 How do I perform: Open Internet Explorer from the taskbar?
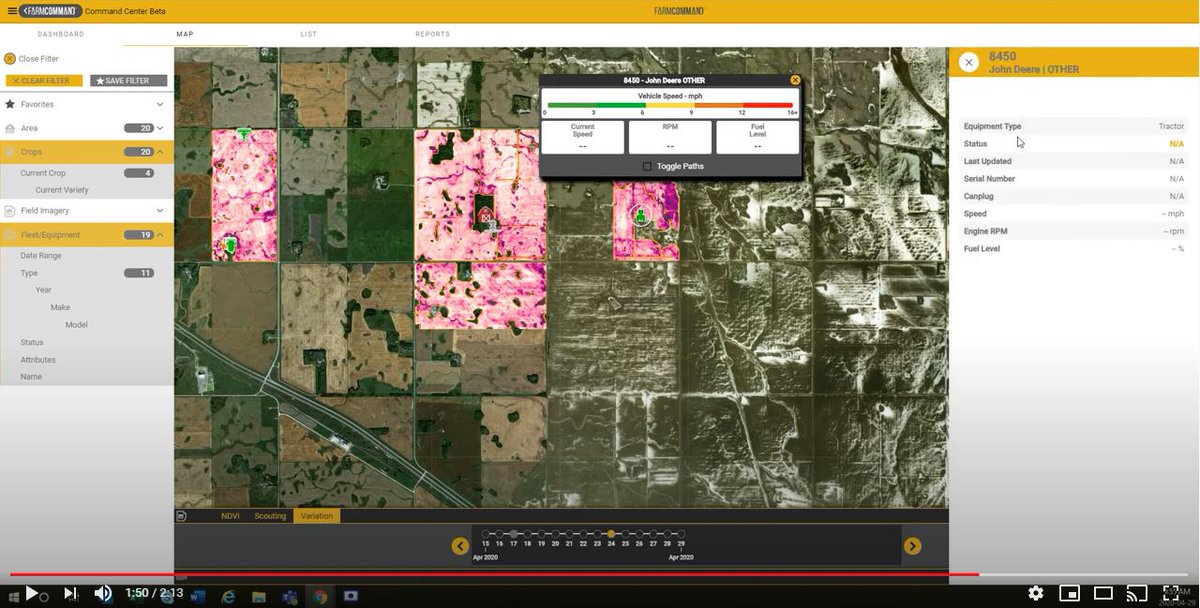[228, 597]
